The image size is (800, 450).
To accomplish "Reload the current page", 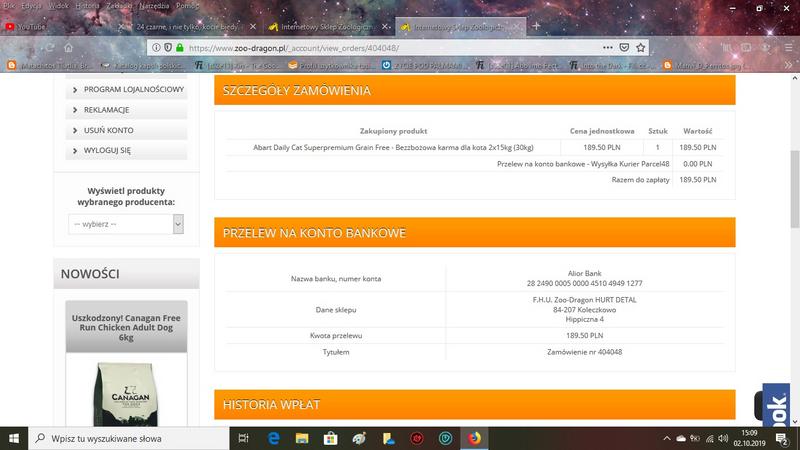I will (x=49, y=47).
